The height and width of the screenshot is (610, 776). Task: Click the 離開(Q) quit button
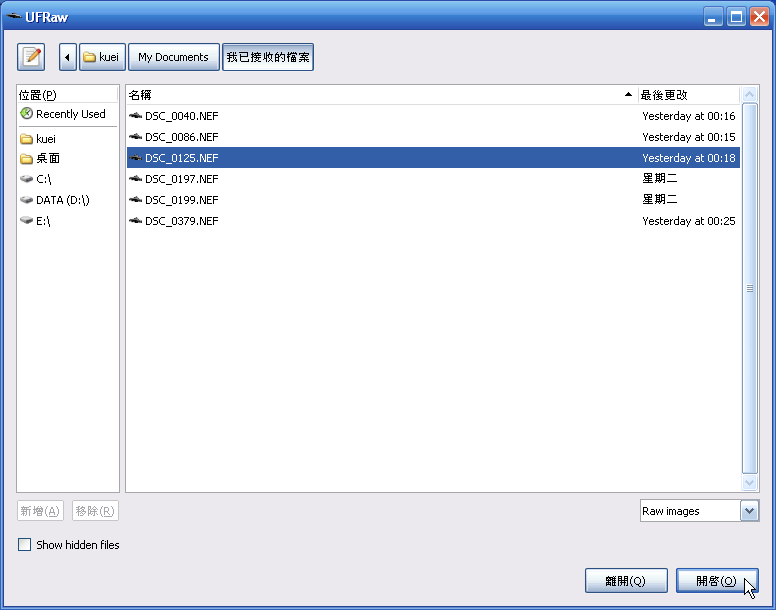coord(626,581)
